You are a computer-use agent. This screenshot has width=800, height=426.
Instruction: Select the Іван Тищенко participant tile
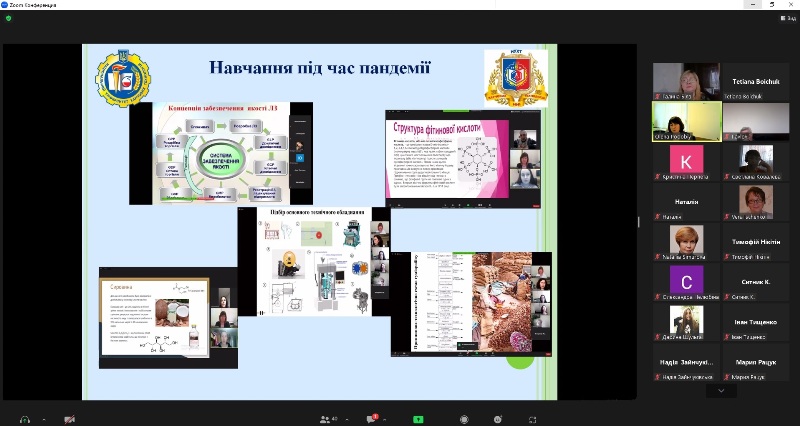pos(756,322)
